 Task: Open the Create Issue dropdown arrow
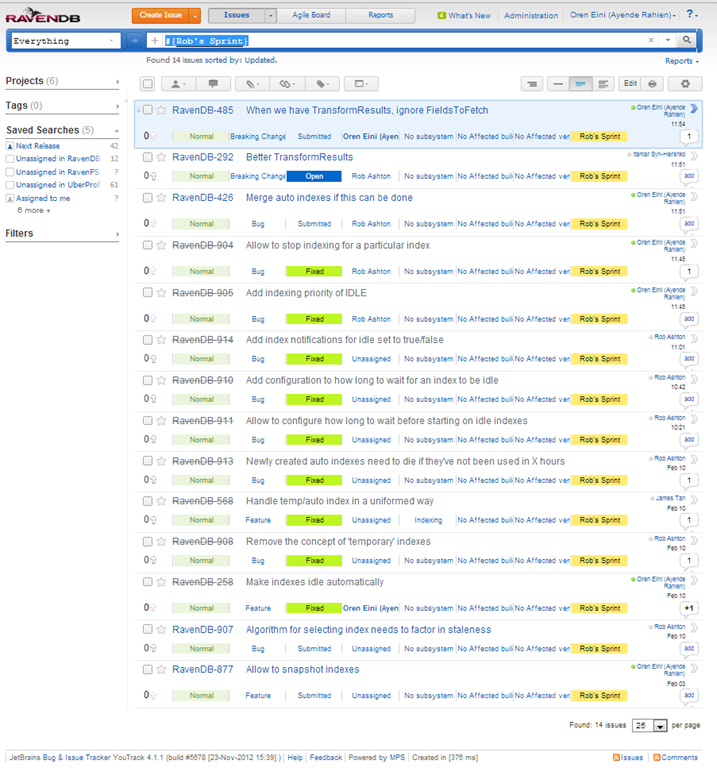click(x=195, y=16)
